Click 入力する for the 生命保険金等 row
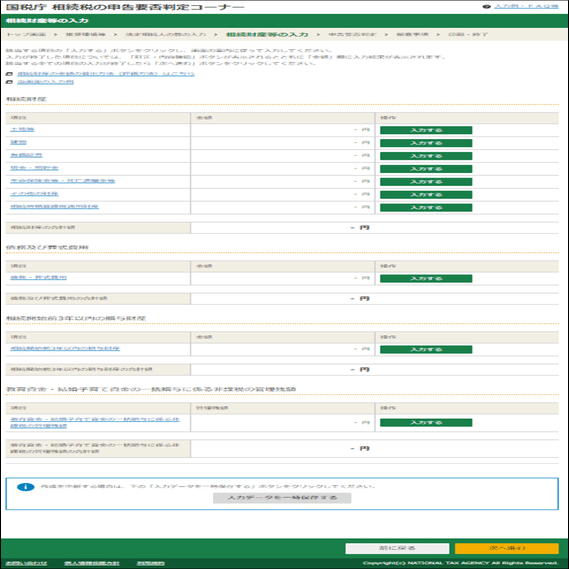 point(426,182)
